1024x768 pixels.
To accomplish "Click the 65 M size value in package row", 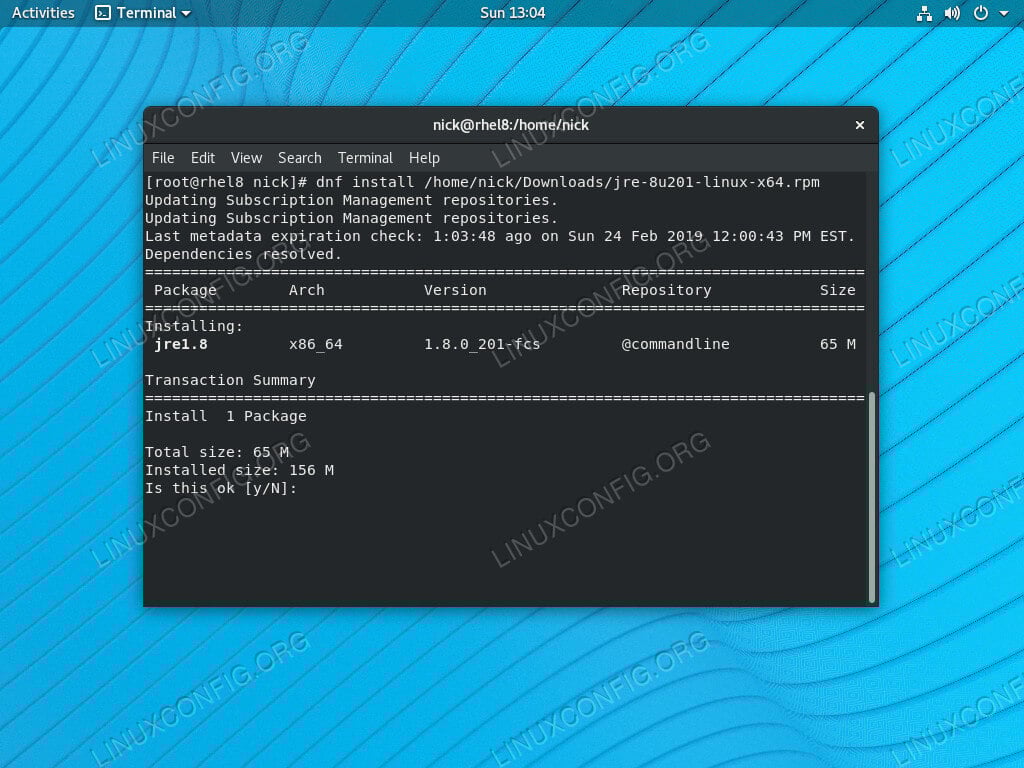I will point(838,344).
